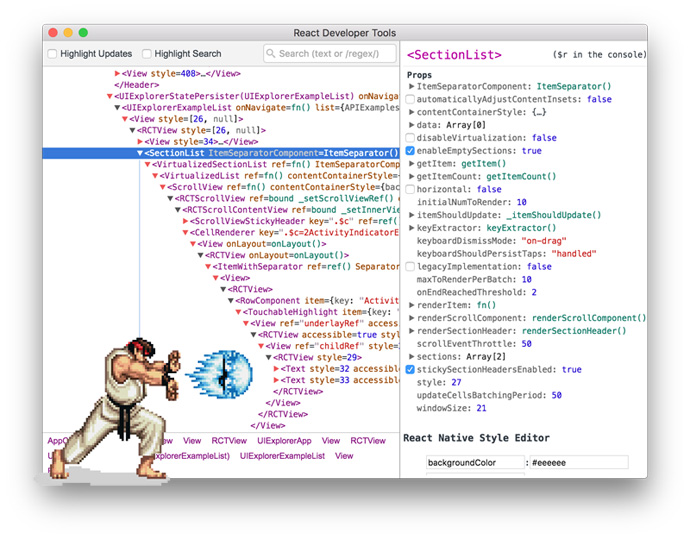This screenshot has width=690, height=539.
Task: Enable the Highlight Updates checkbox
Action: tap(52, 54)
